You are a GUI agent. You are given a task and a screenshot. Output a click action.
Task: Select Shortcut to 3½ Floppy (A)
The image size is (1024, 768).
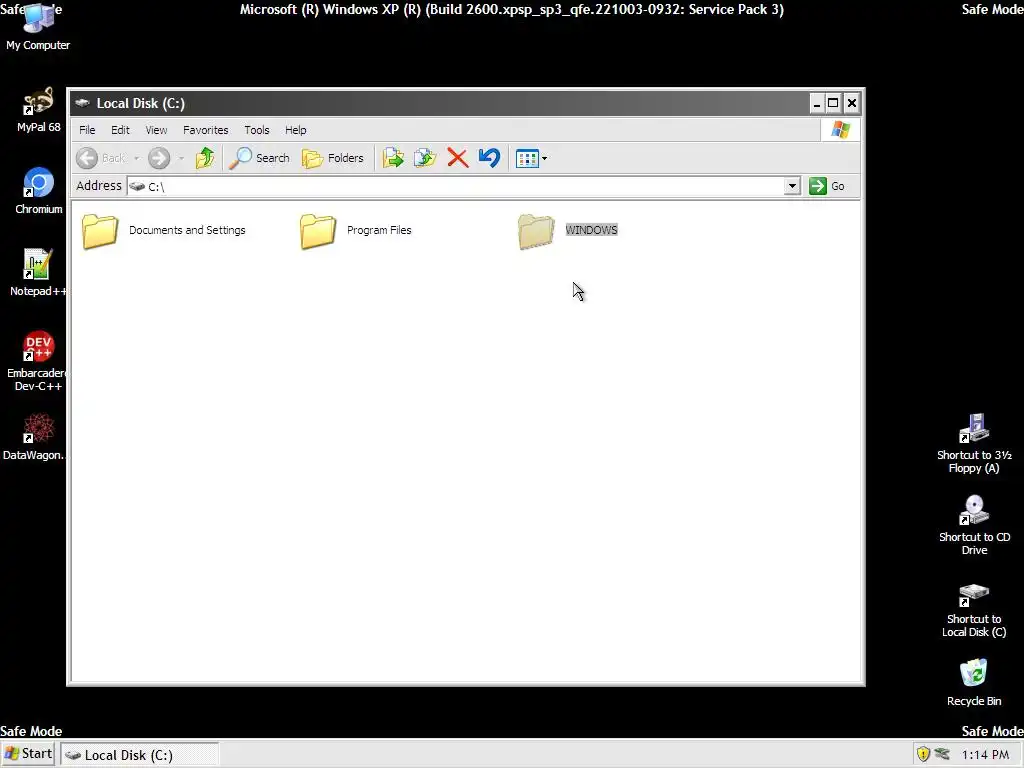(x=974, y=443)
